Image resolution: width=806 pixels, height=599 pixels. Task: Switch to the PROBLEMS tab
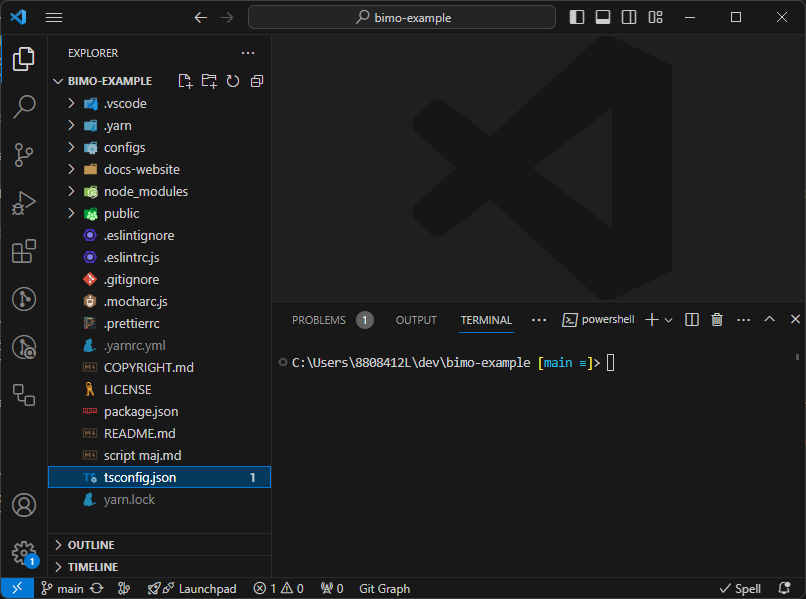tap(333, 320)
